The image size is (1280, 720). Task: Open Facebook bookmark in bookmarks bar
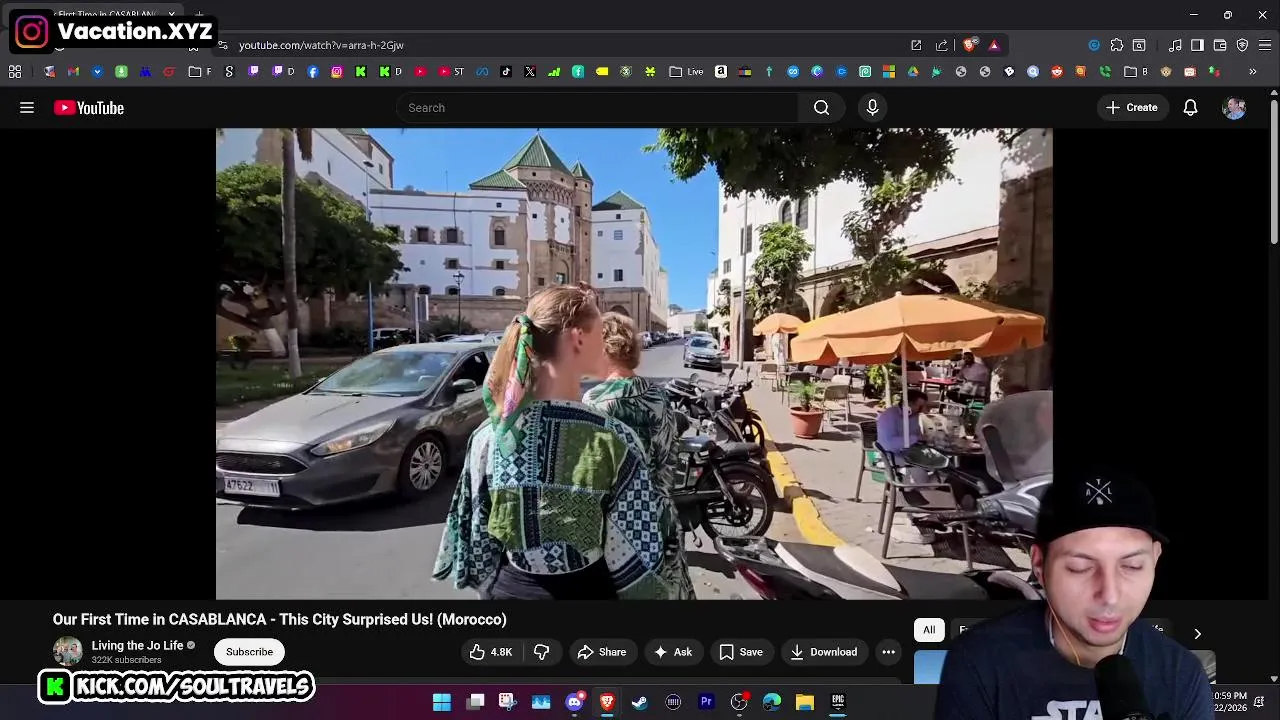point(313,72)
